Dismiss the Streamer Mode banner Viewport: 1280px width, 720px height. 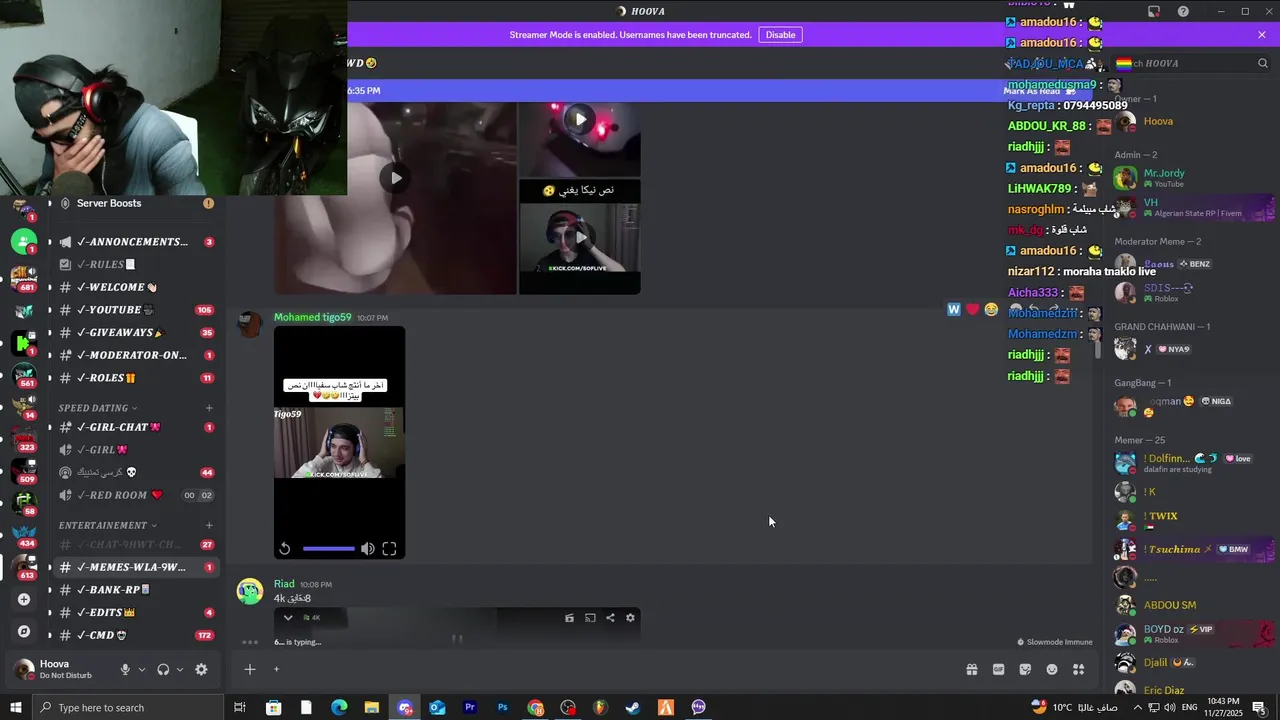[1262, 35]
